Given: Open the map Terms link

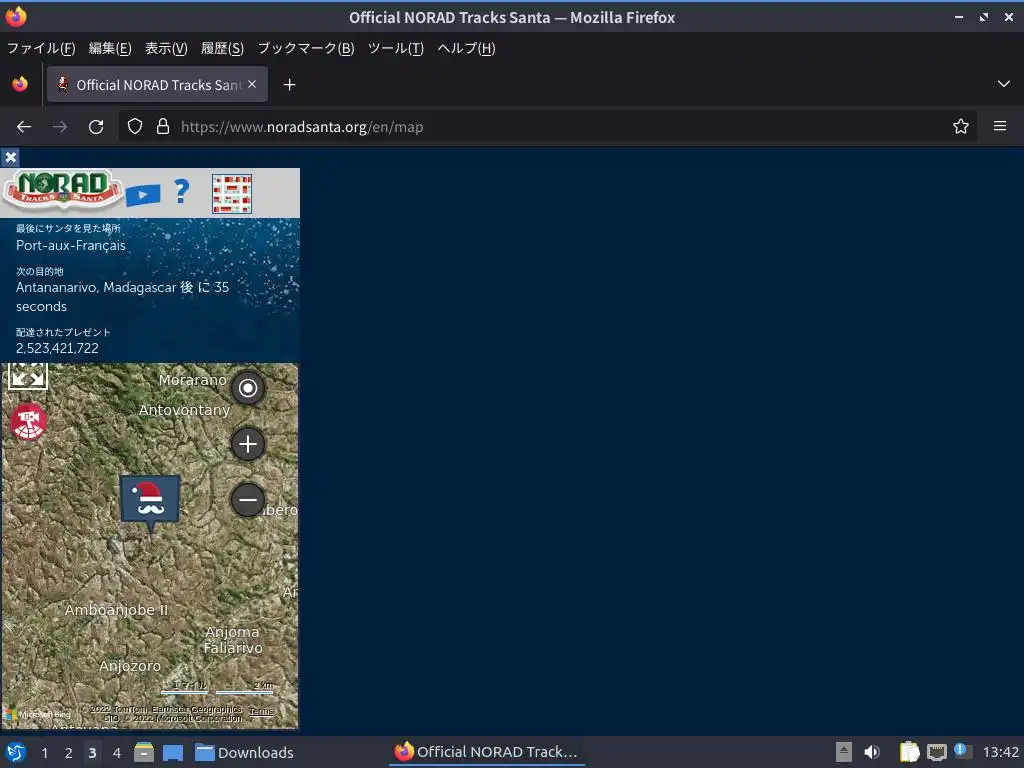Looking at the screenshot, I should click(x=261, y=711).
